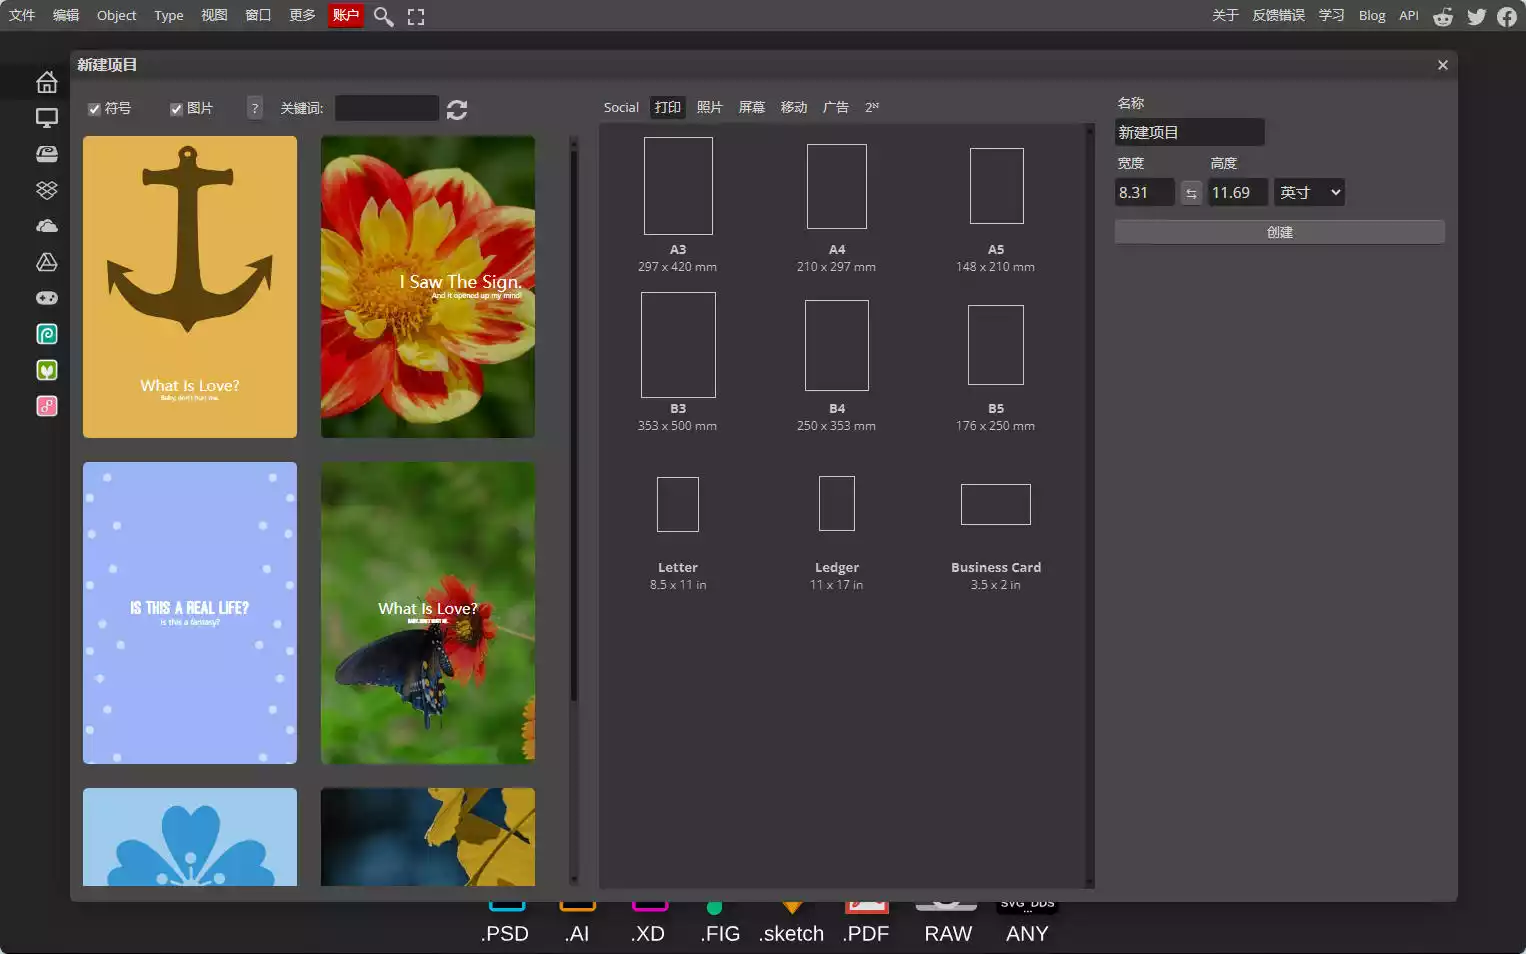Open the 学习 link
Screen dimensions: 1526x954
pos(1331,15)
